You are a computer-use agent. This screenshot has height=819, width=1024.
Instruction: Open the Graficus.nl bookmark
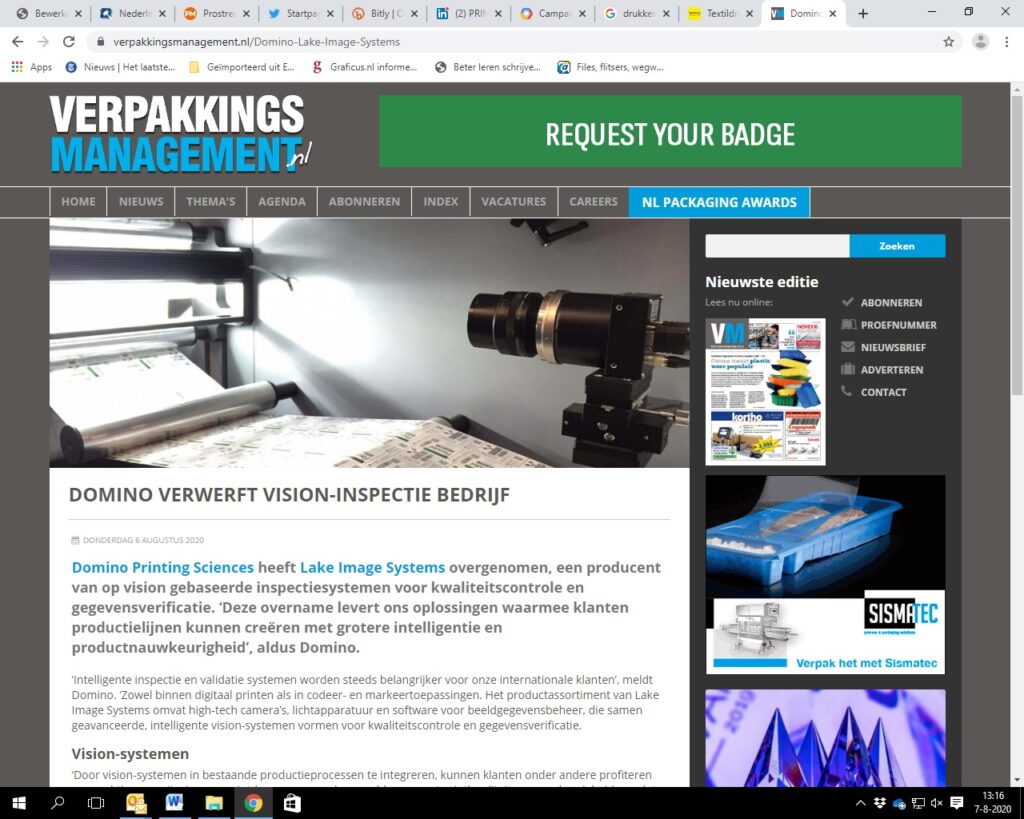pos(364,67)
